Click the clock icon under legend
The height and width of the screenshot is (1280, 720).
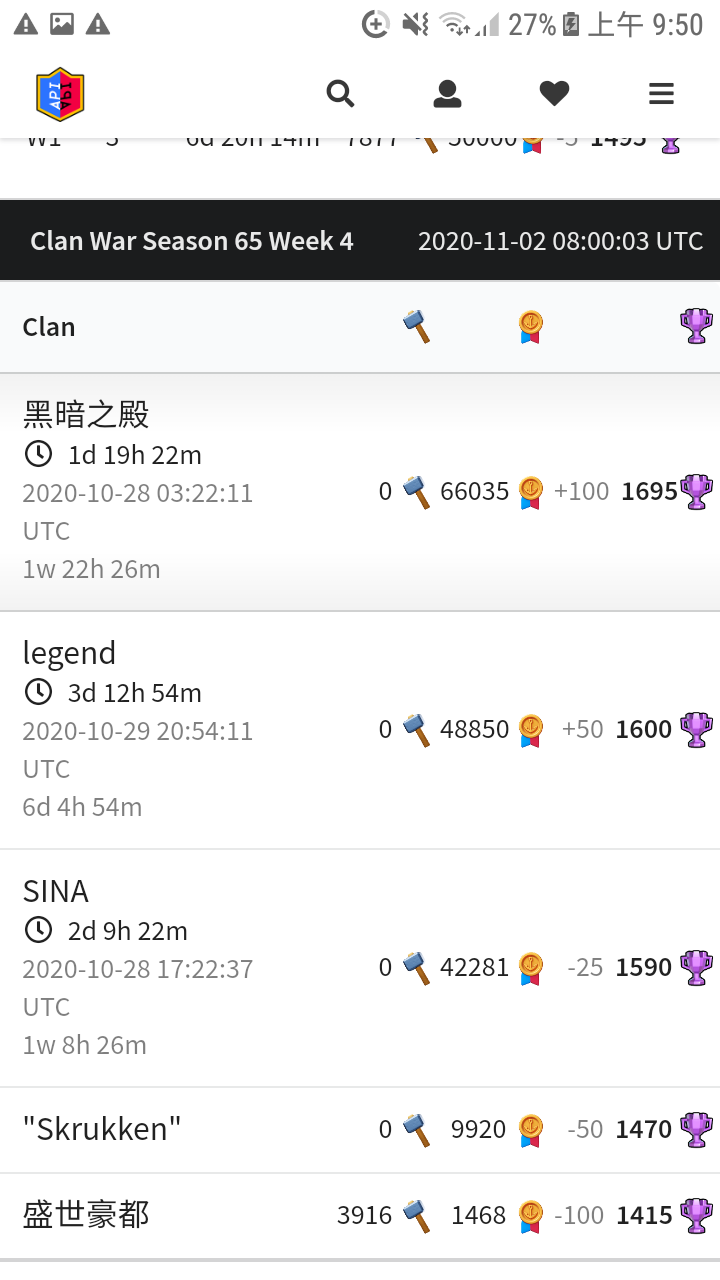click(x=38, y=692)
